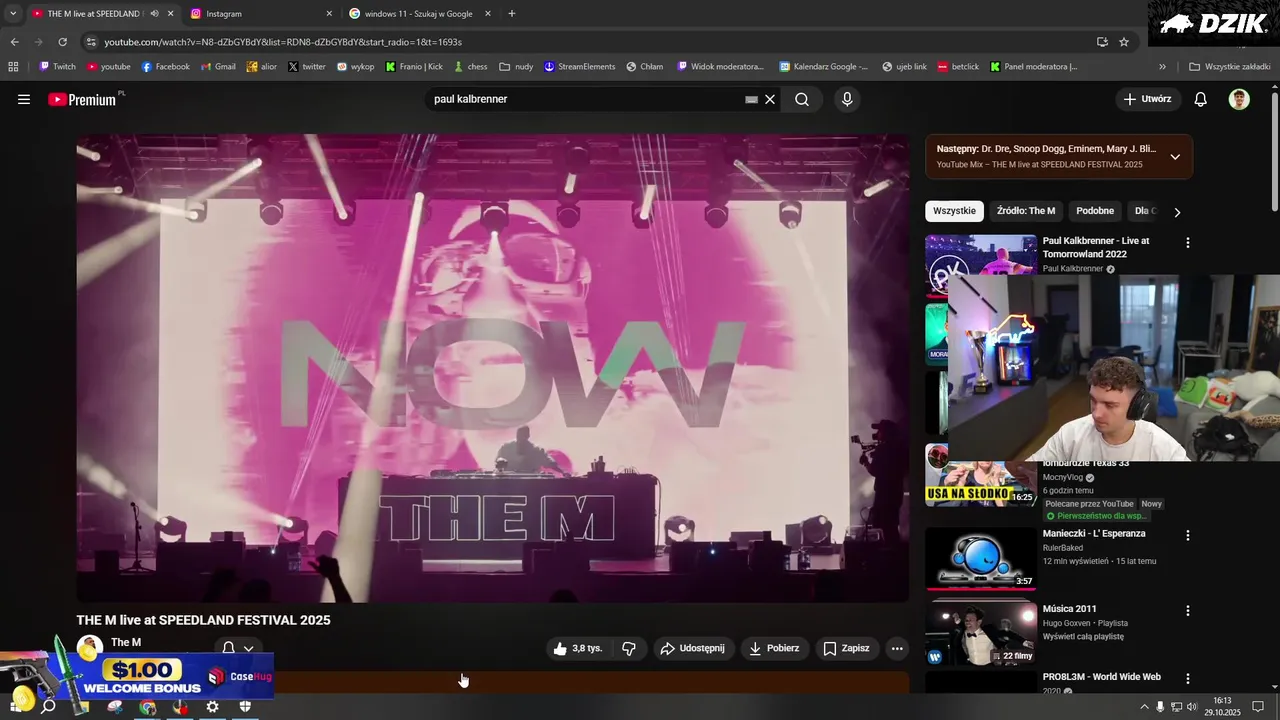Open Windows search from the taskbar magnifier
The image size is (1280, 720).
point(47,707)
